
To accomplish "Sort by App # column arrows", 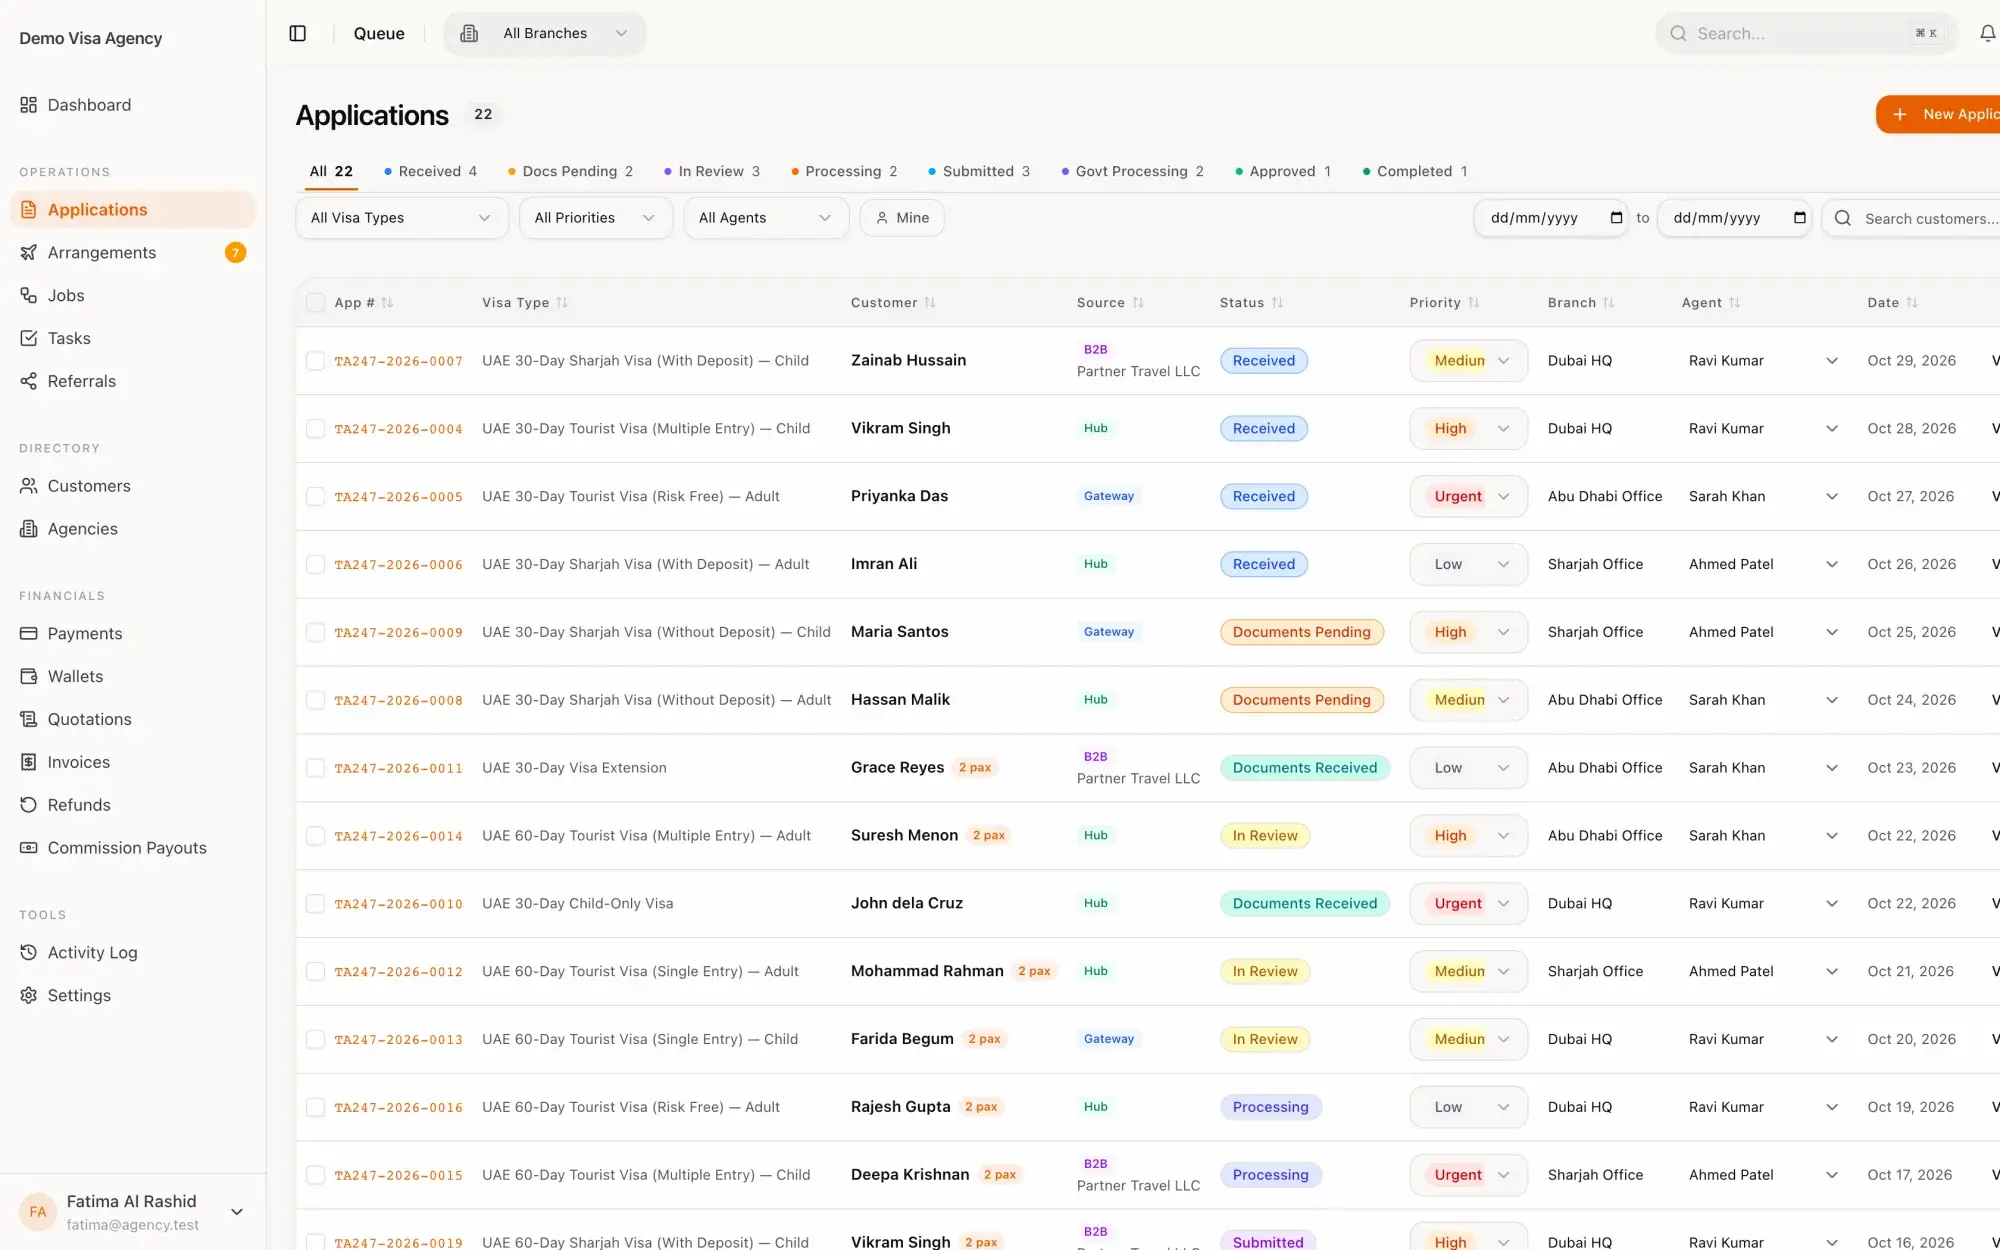I will [387, 302].
